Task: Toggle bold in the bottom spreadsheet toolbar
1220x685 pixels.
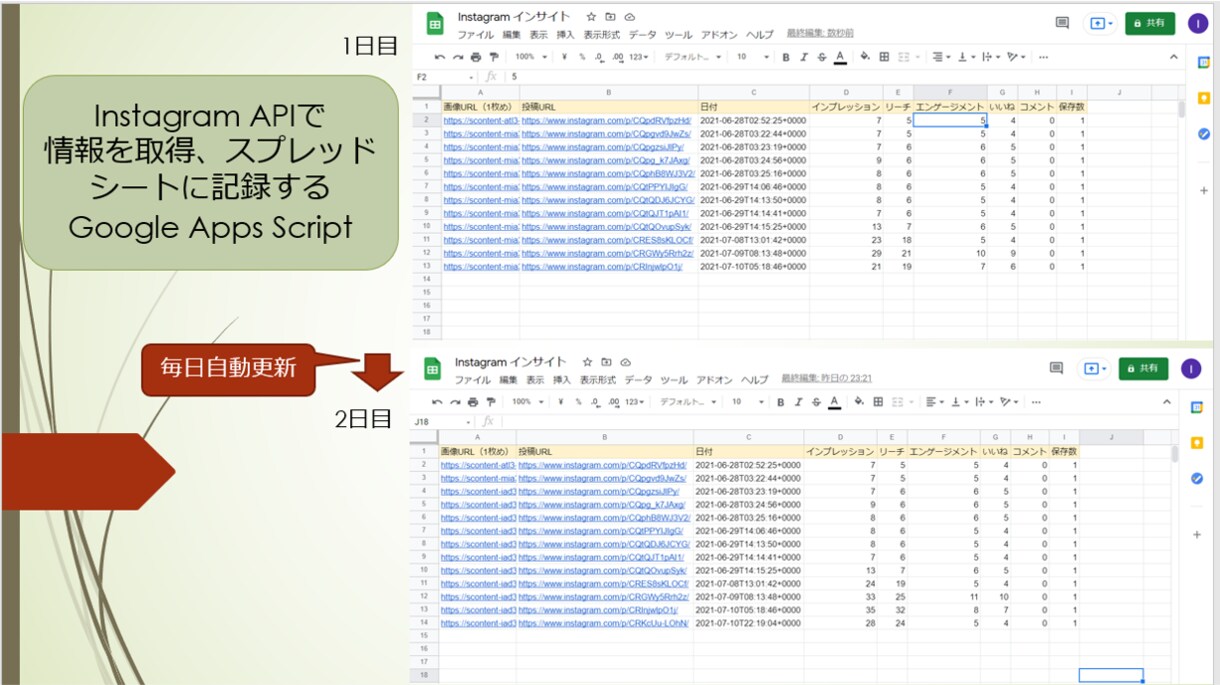Action: [781, 402]
